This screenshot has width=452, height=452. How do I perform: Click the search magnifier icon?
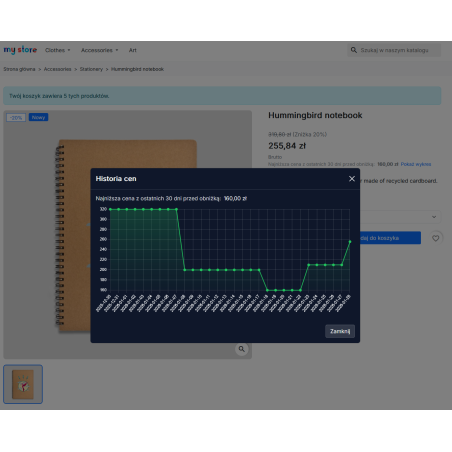pos(354,50)
